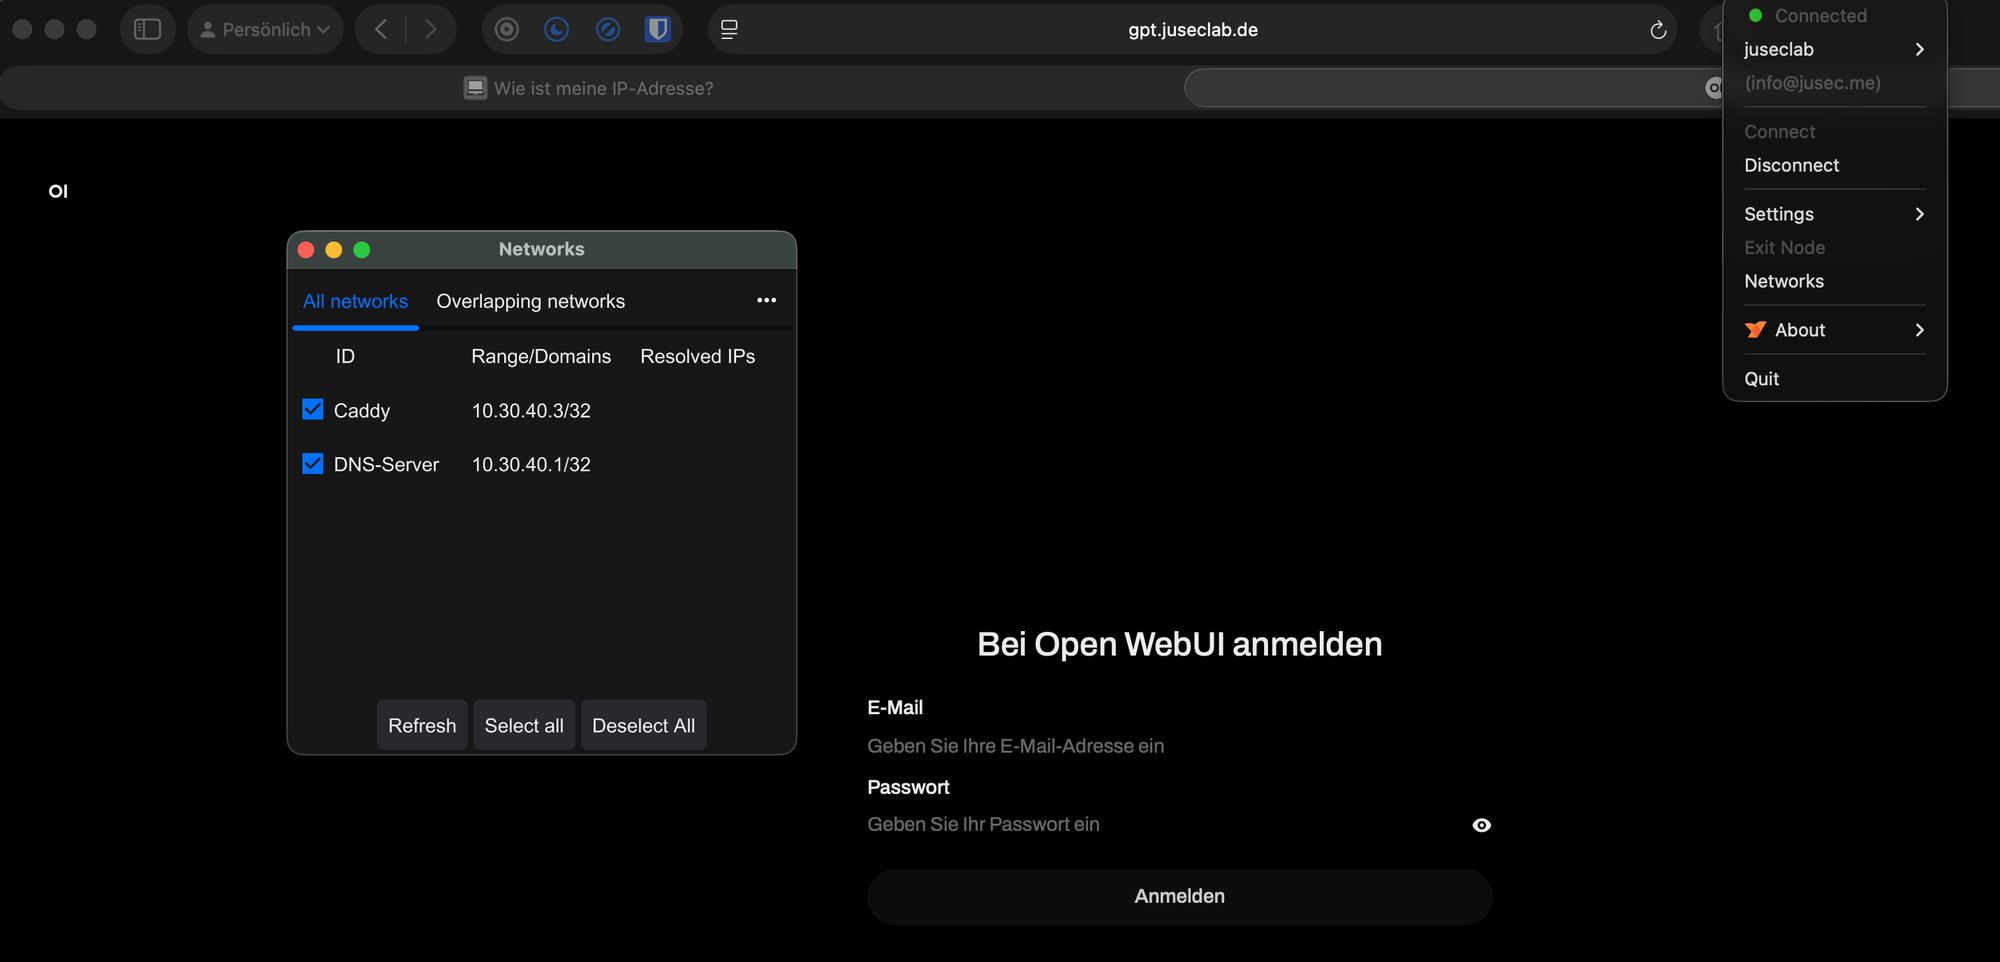
Task: Uncheck the DNS-Server network checkbox
Action: click(313, 464)
